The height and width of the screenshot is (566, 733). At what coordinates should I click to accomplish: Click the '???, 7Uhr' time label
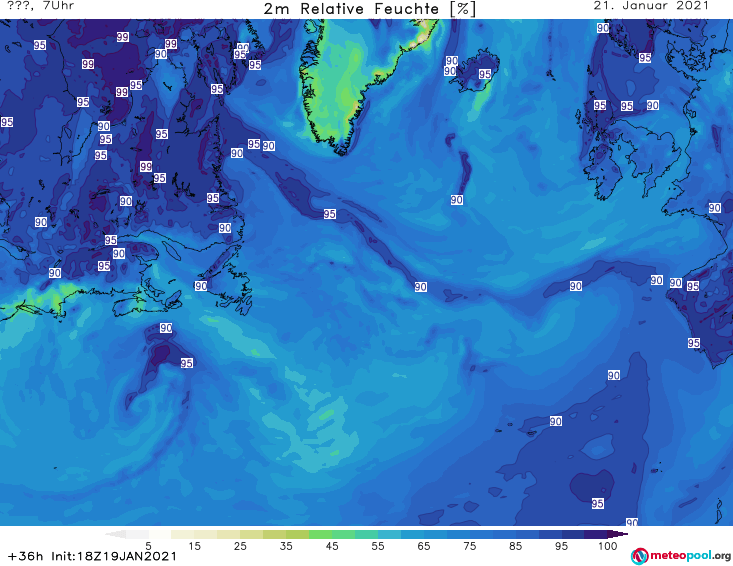pyautogui.click(x=41, y=6)
